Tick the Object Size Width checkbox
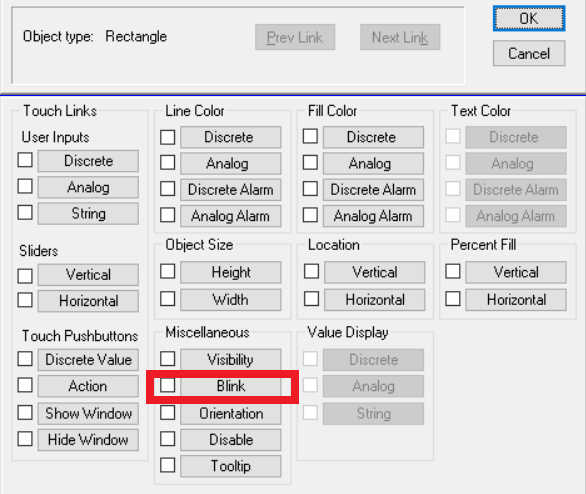Screen dimensions: 586x494 point(167,299)
